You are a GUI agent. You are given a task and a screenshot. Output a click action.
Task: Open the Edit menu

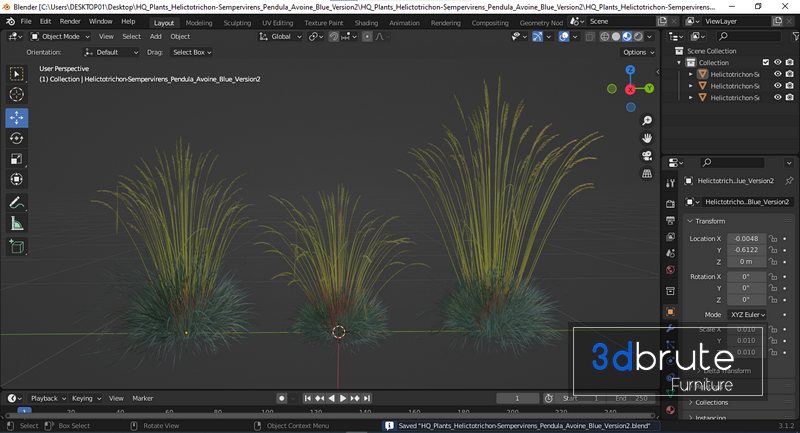pos(45,21)
